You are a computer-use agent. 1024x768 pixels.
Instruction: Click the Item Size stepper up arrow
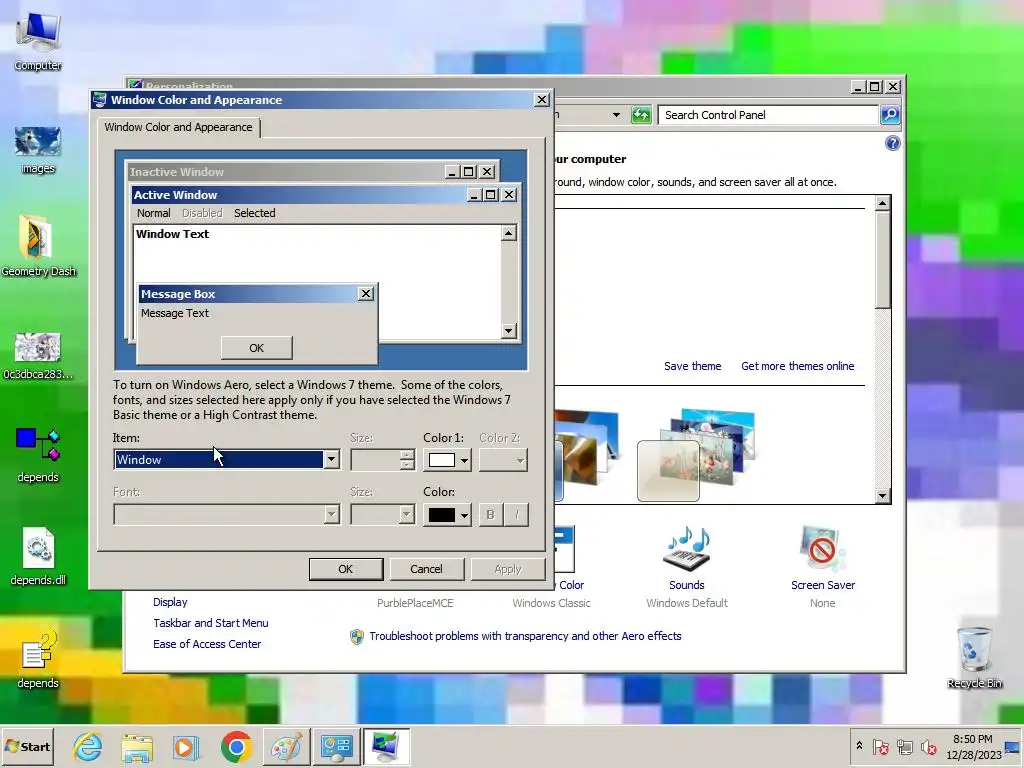(x=407, y=455)
